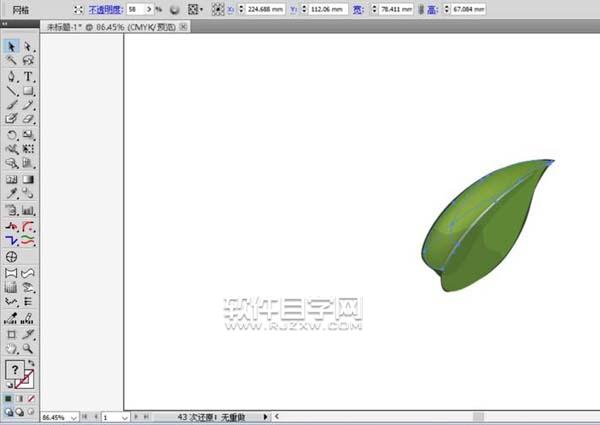The width and height of the screenshot is (600, 425).
Task: Open the artboard number dropdown
Action: 124,416
